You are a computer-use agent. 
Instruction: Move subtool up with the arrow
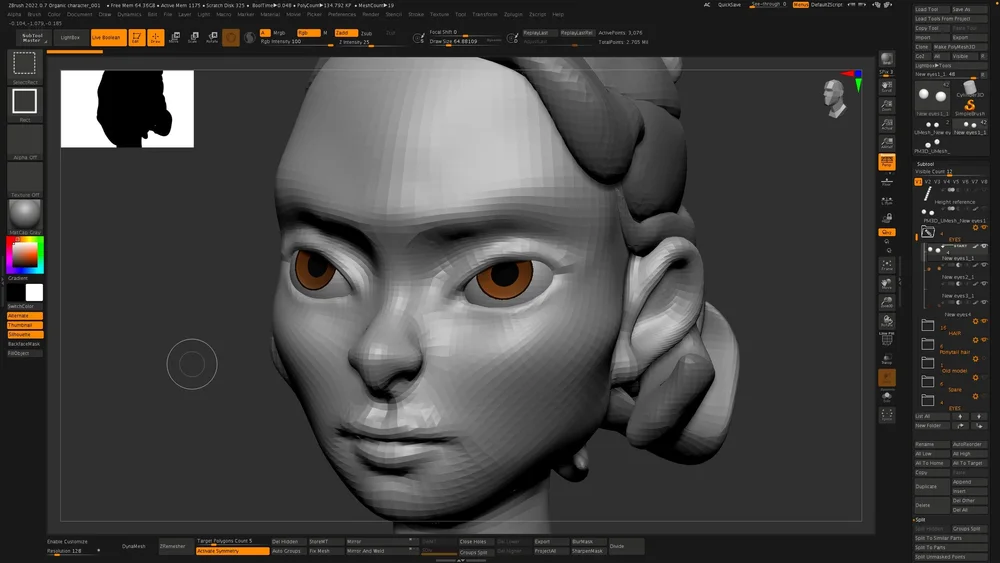[x=960, y=416]
